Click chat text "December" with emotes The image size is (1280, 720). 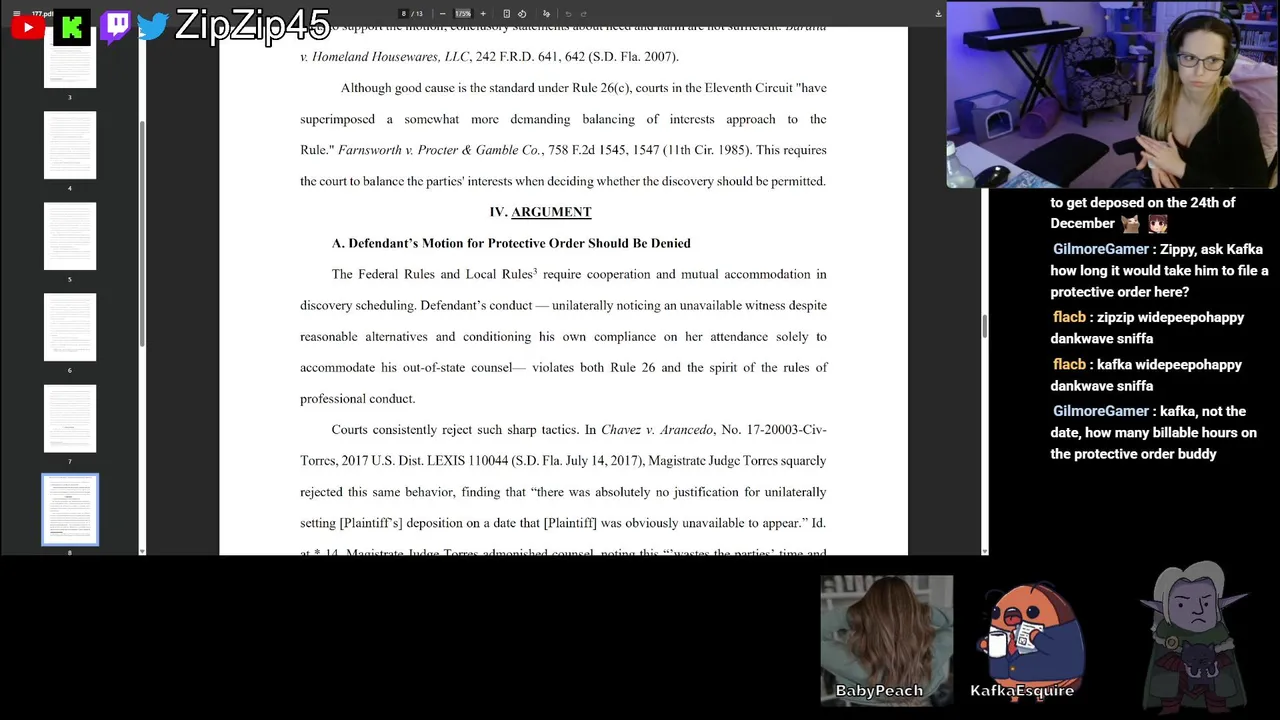pos(1082,223)
